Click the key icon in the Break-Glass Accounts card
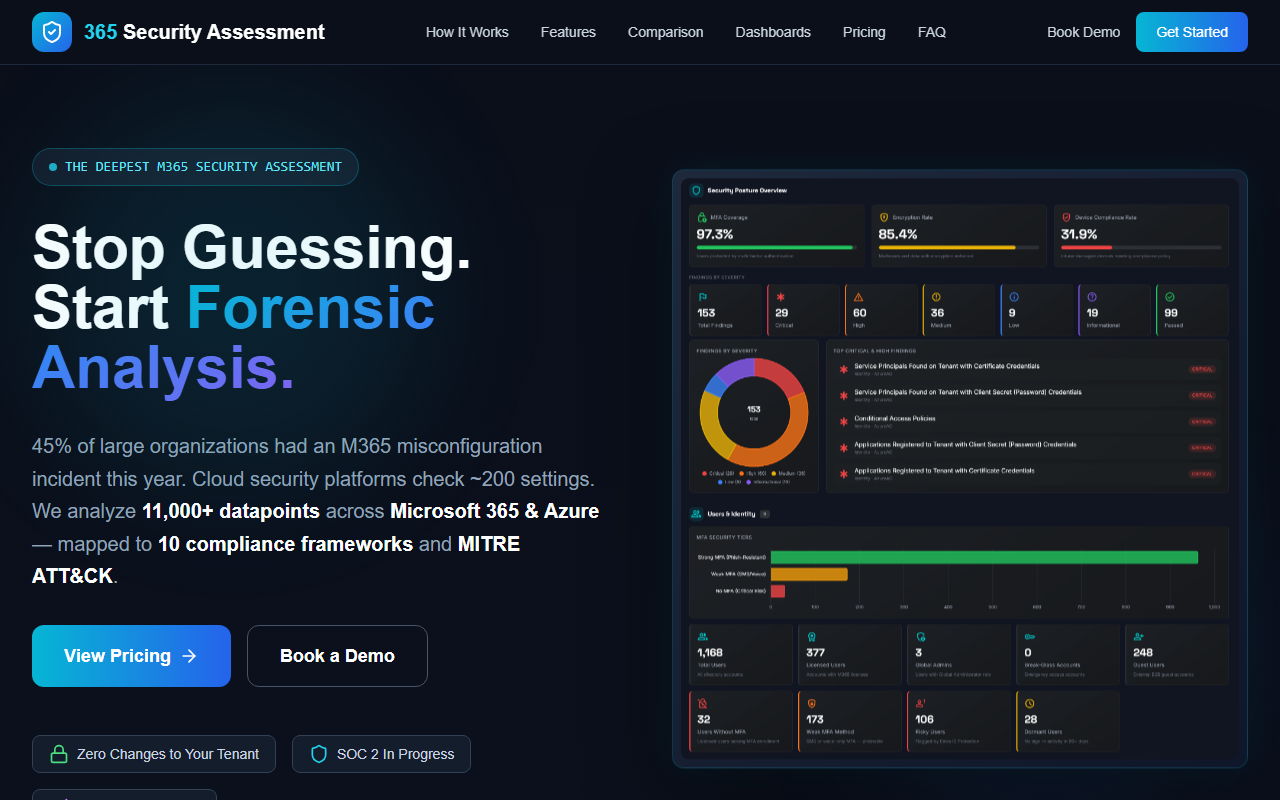The width and height of the screenshot is (1280, 800). click(1029, 636)
